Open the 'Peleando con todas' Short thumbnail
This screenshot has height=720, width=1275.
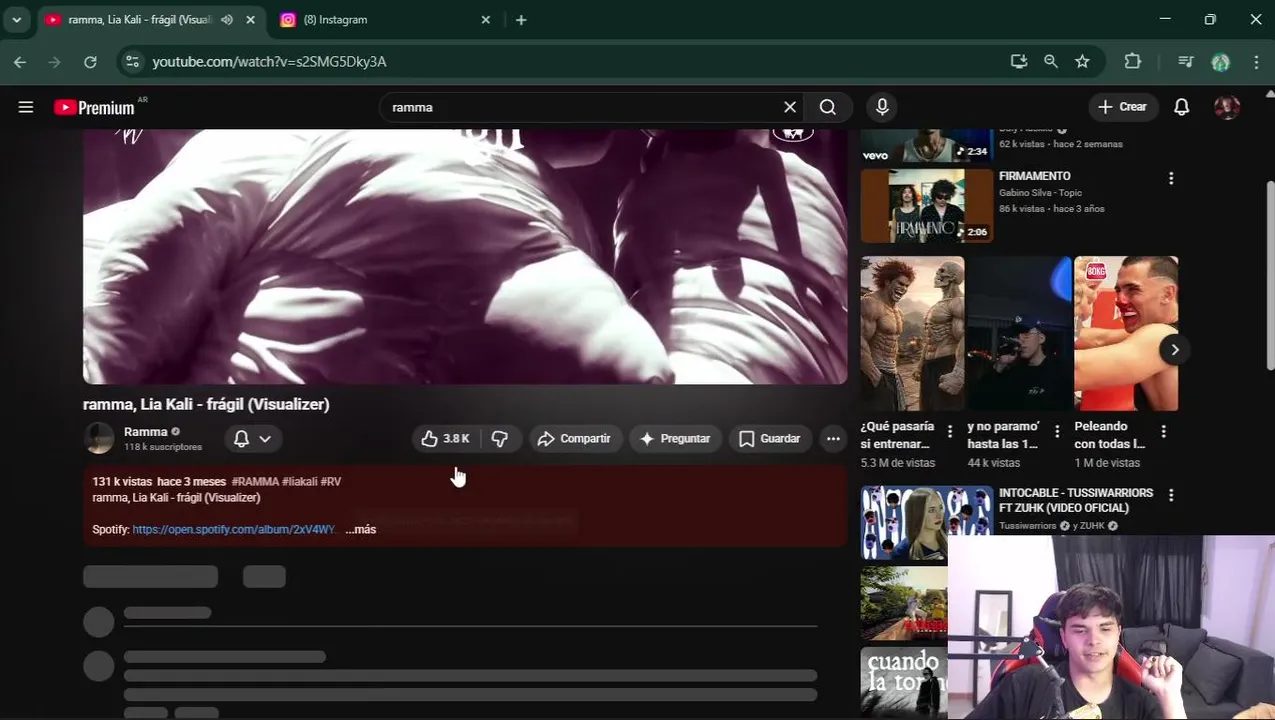(1126, 333)
